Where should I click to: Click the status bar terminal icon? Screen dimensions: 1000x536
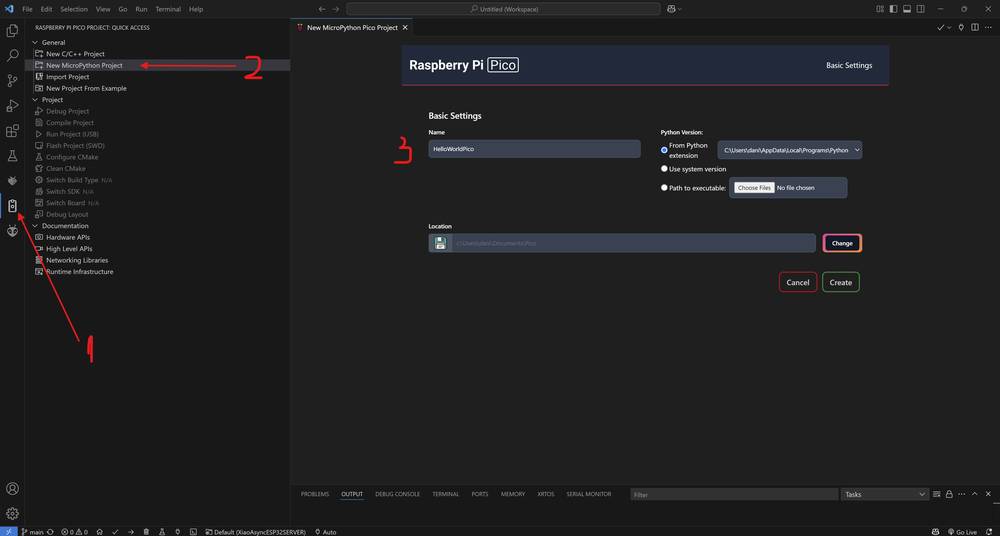point(193,532)
